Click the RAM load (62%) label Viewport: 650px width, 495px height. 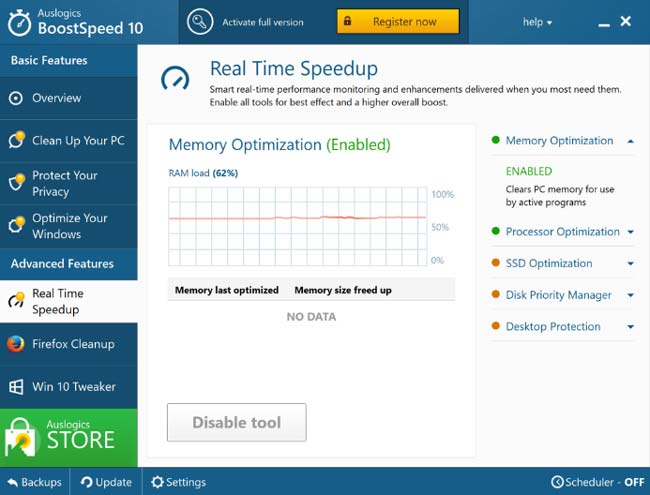click(x=203, y=173)
